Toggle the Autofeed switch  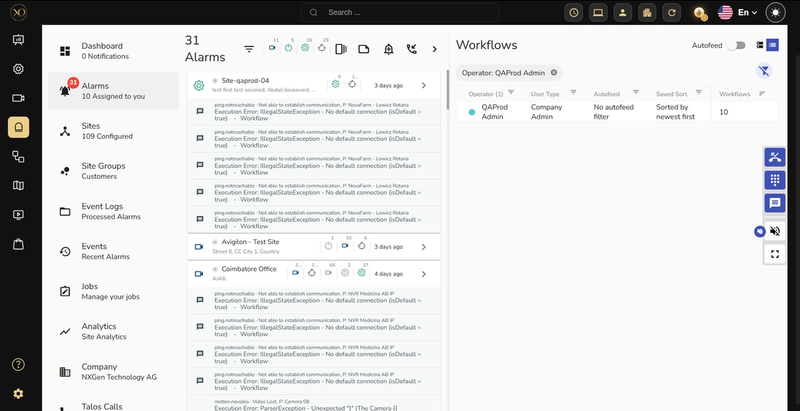tap(738, 45)
